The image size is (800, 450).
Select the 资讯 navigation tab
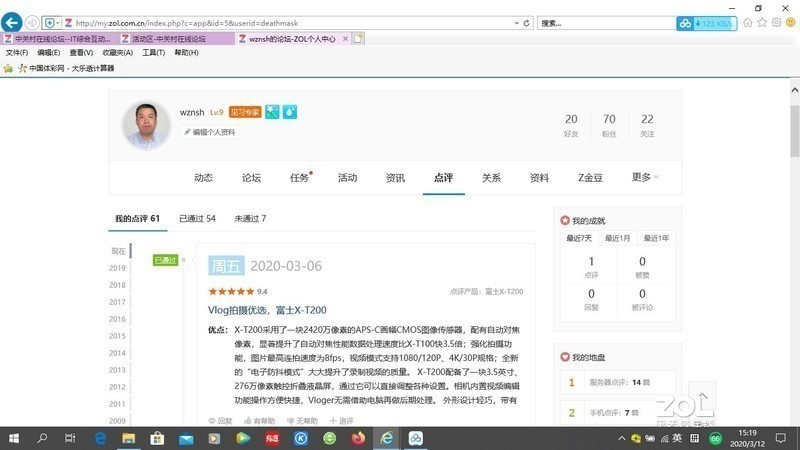point(395,178)
